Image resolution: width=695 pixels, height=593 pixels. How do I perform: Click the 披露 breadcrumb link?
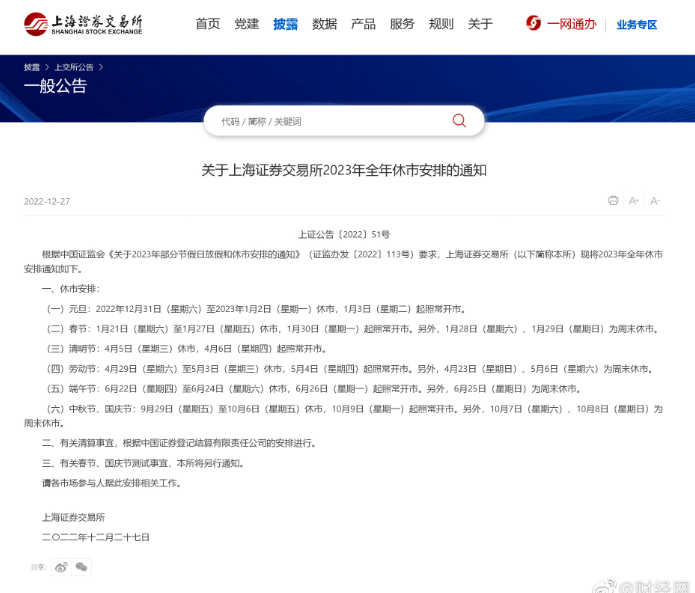[31, 67]
